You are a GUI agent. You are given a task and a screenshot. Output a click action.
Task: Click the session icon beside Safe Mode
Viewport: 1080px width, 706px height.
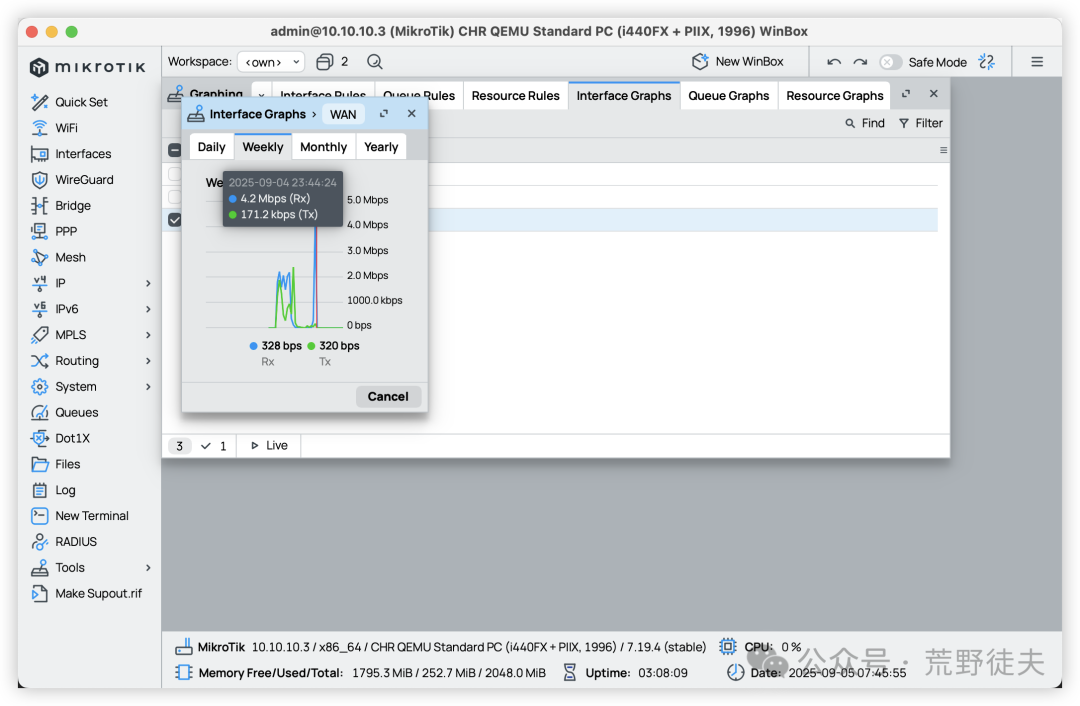[x=986, y=62]
